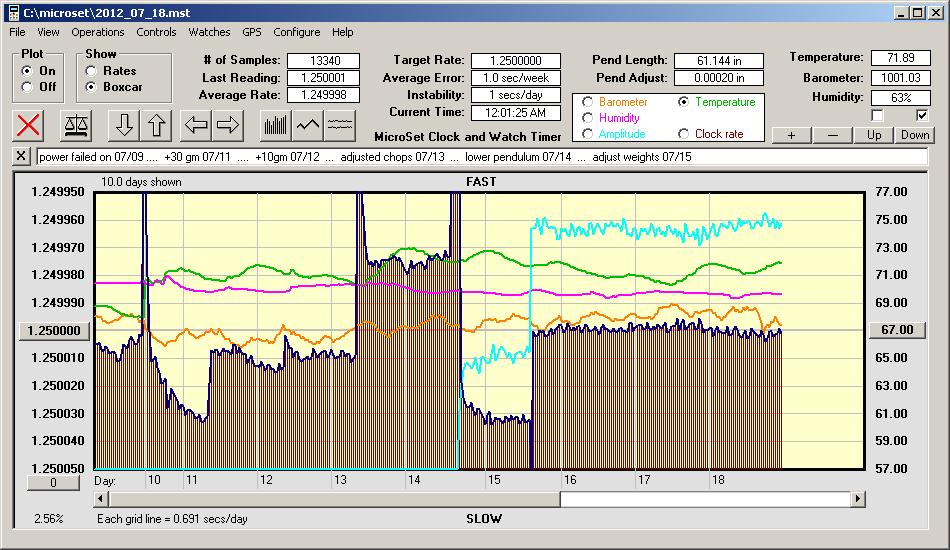
Task: Open the Configure menu
Action: click(x=297, y=32)
